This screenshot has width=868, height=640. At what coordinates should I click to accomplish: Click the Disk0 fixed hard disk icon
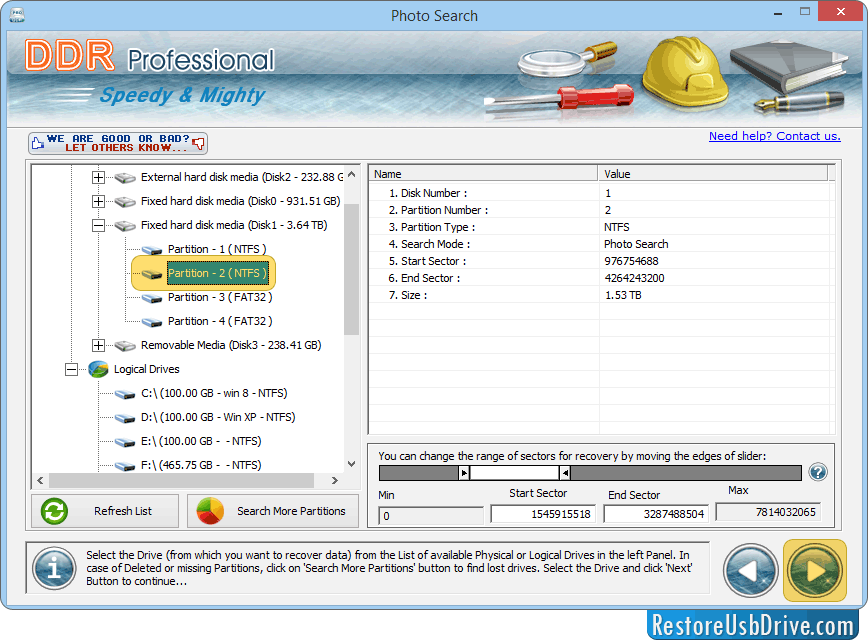125,202
